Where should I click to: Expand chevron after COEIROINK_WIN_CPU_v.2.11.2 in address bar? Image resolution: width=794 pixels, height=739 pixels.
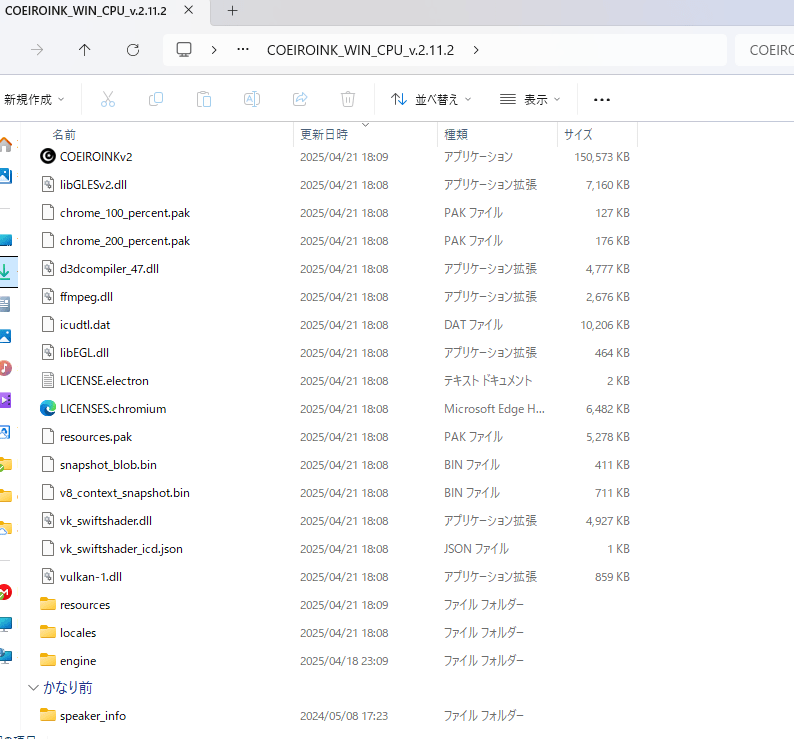coord(476,50)
